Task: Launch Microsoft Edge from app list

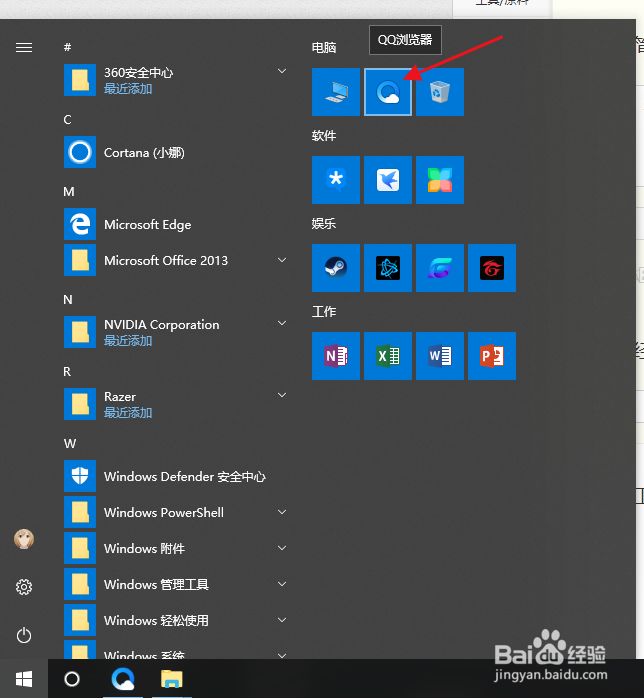Action: coord(177,224)
